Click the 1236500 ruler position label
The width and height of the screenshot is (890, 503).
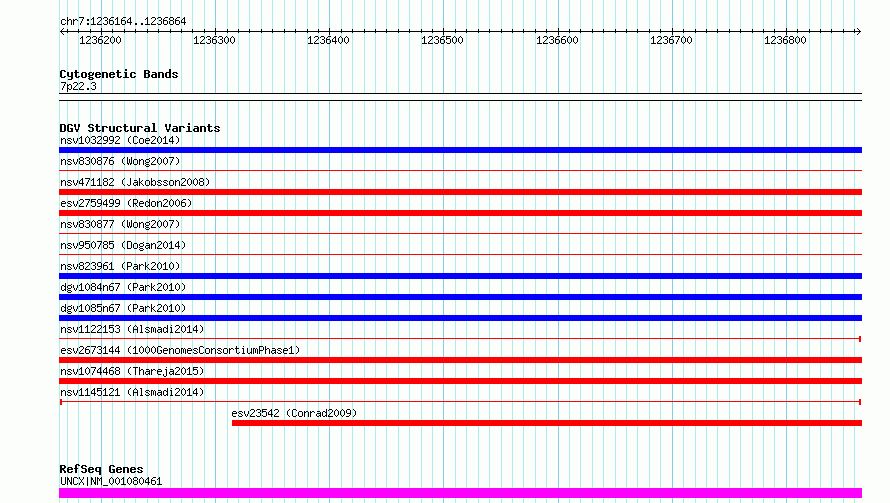click(443, 40)
